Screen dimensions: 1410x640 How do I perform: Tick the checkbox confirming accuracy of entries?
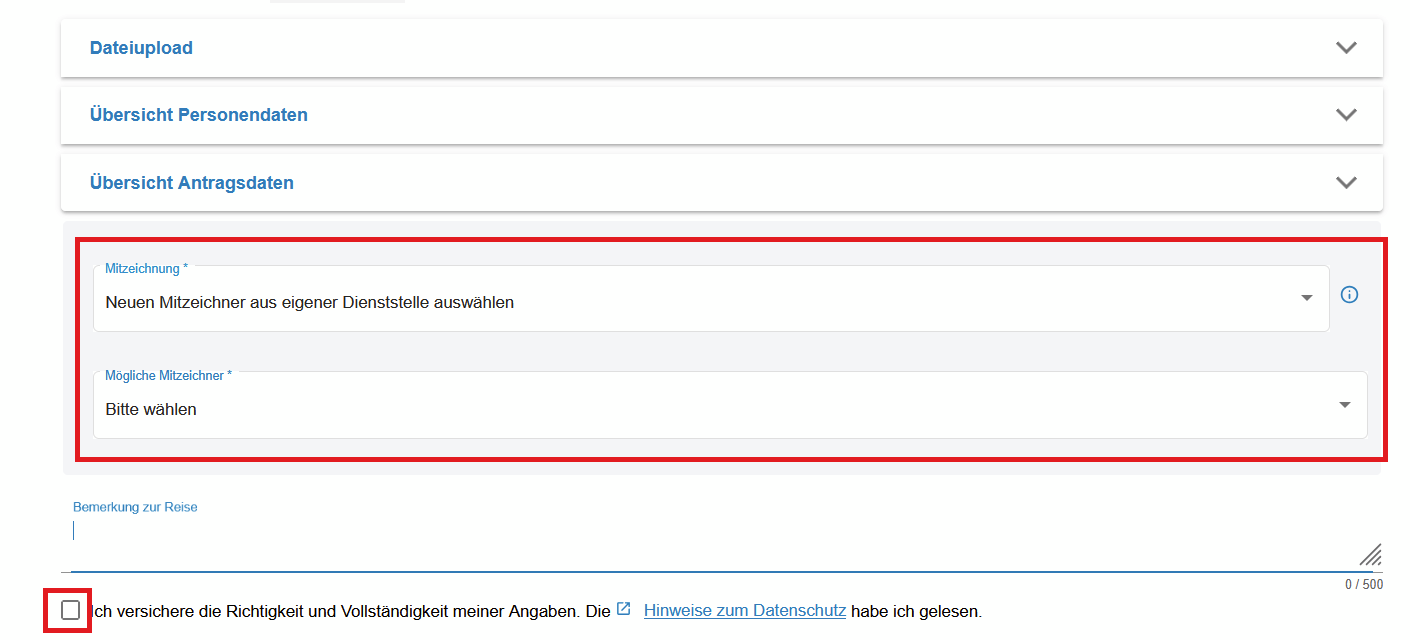70,610
